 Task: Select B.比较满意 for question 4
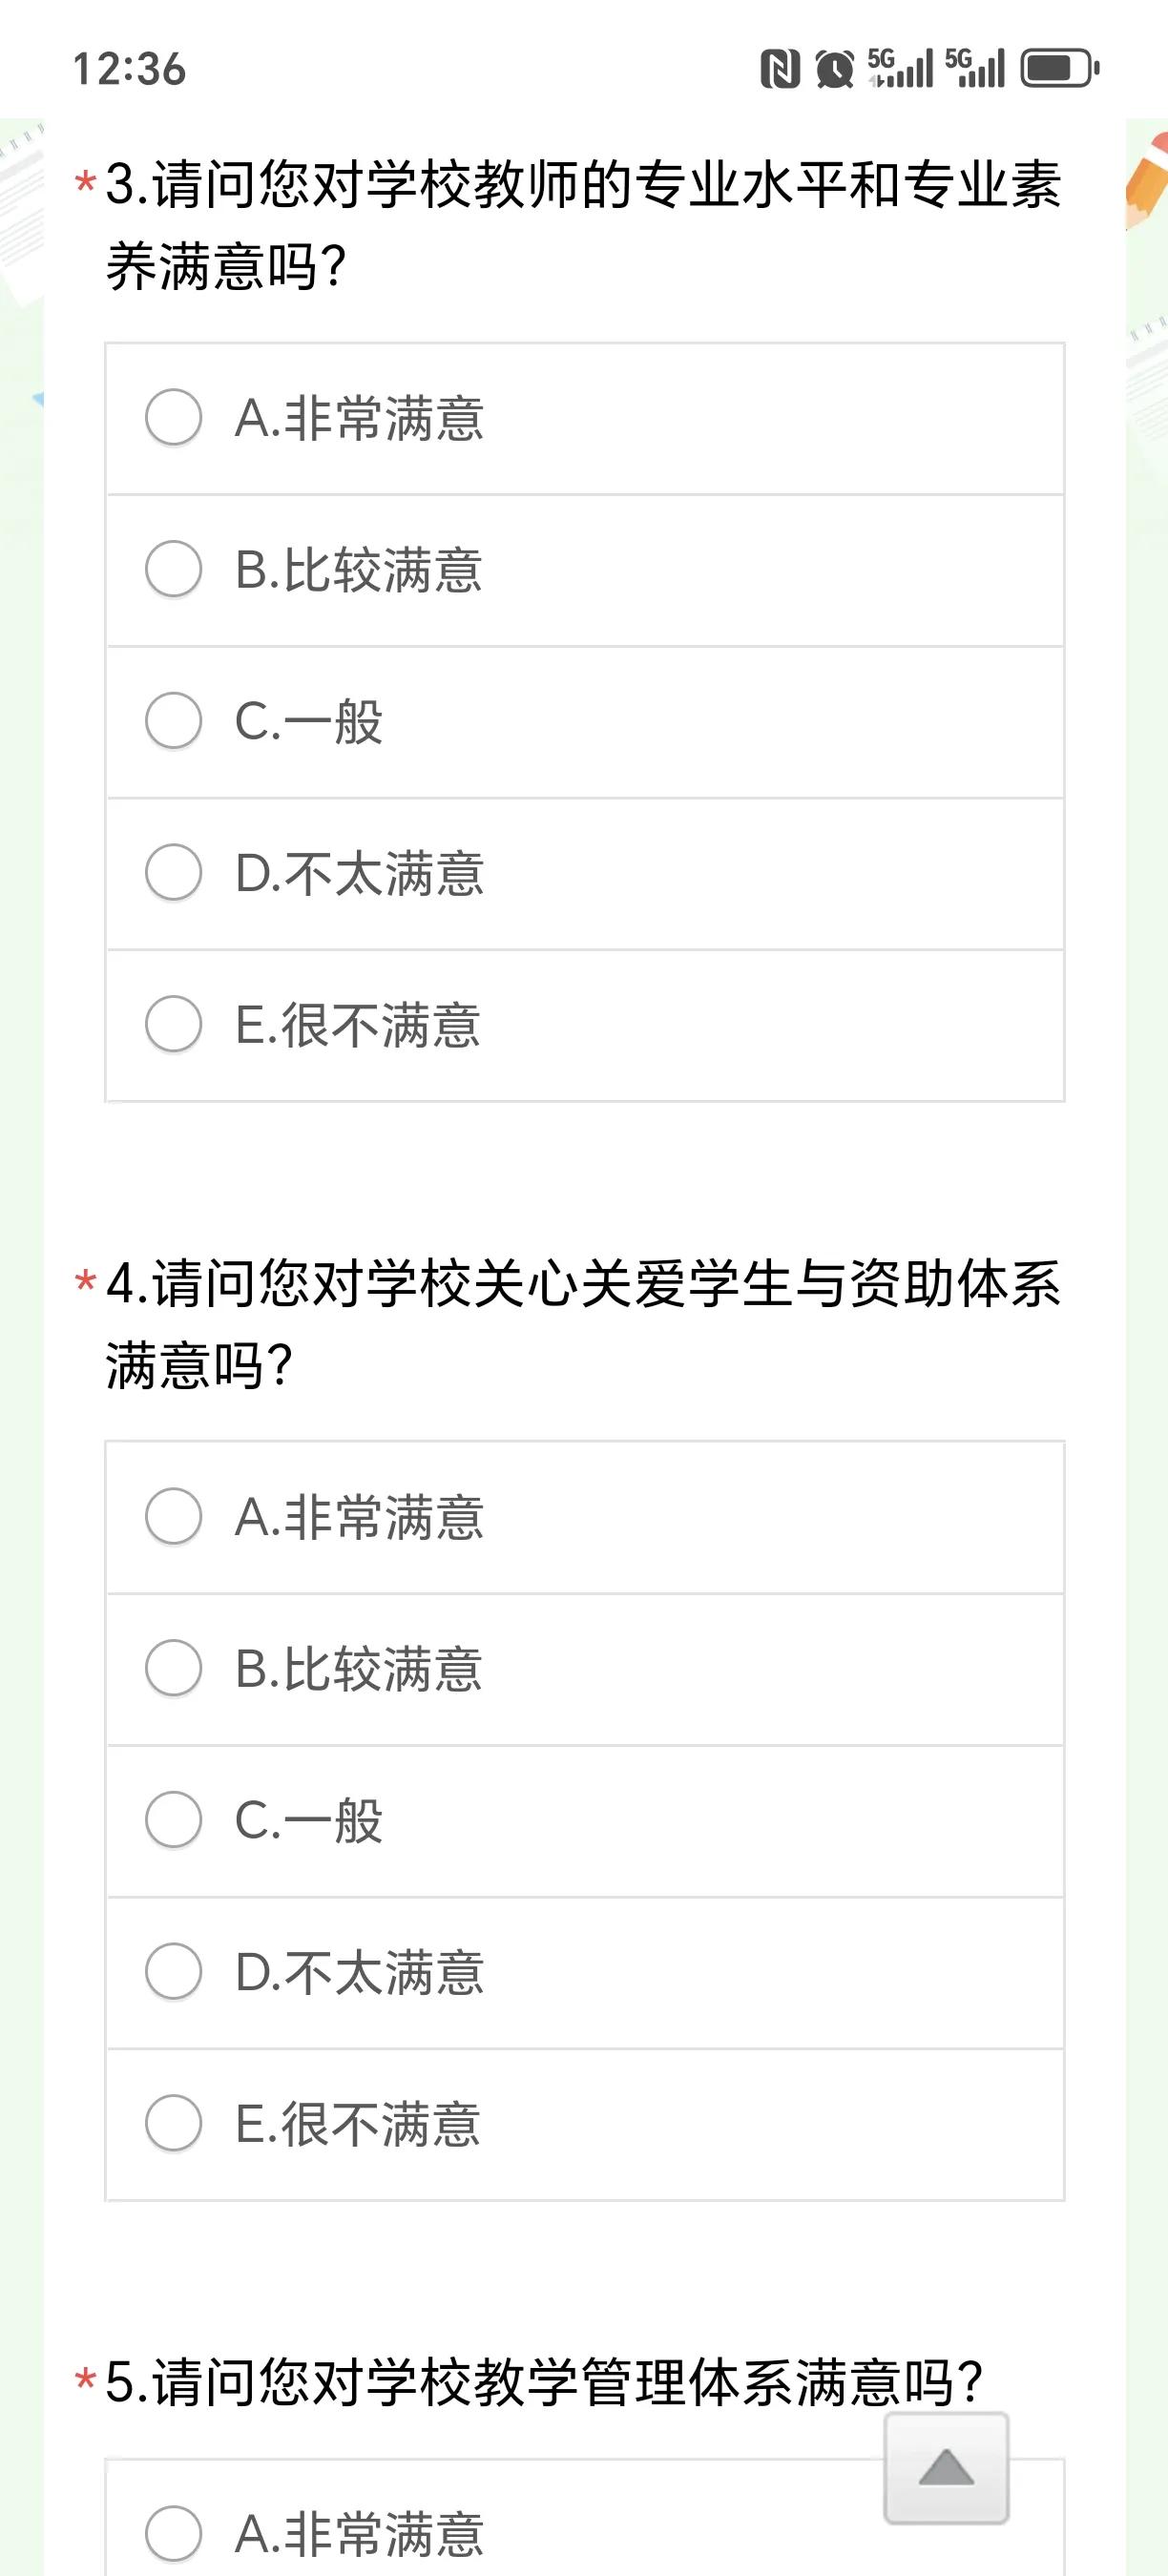coord(585,1670)
